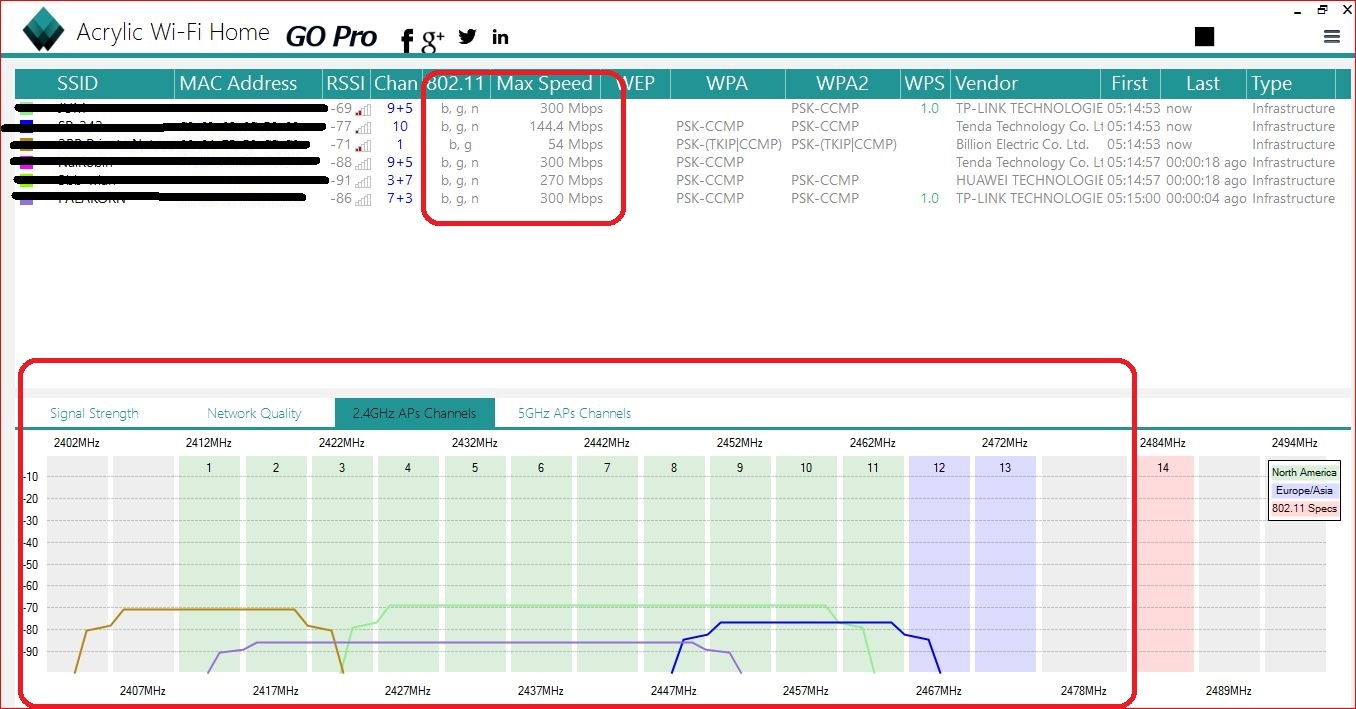
Task: Sort by the First column header
Action: pos(1130,84)
